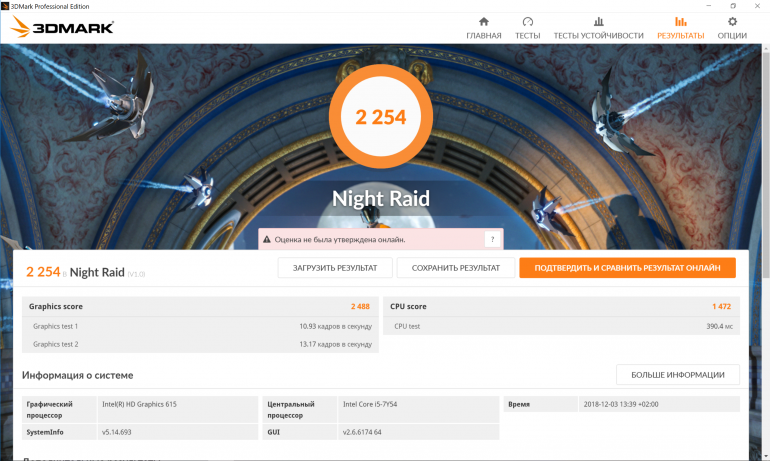Select the CPU score header row
Viewport: 770px width, 461px height.
pyautogui.click(x=560, y=306)
